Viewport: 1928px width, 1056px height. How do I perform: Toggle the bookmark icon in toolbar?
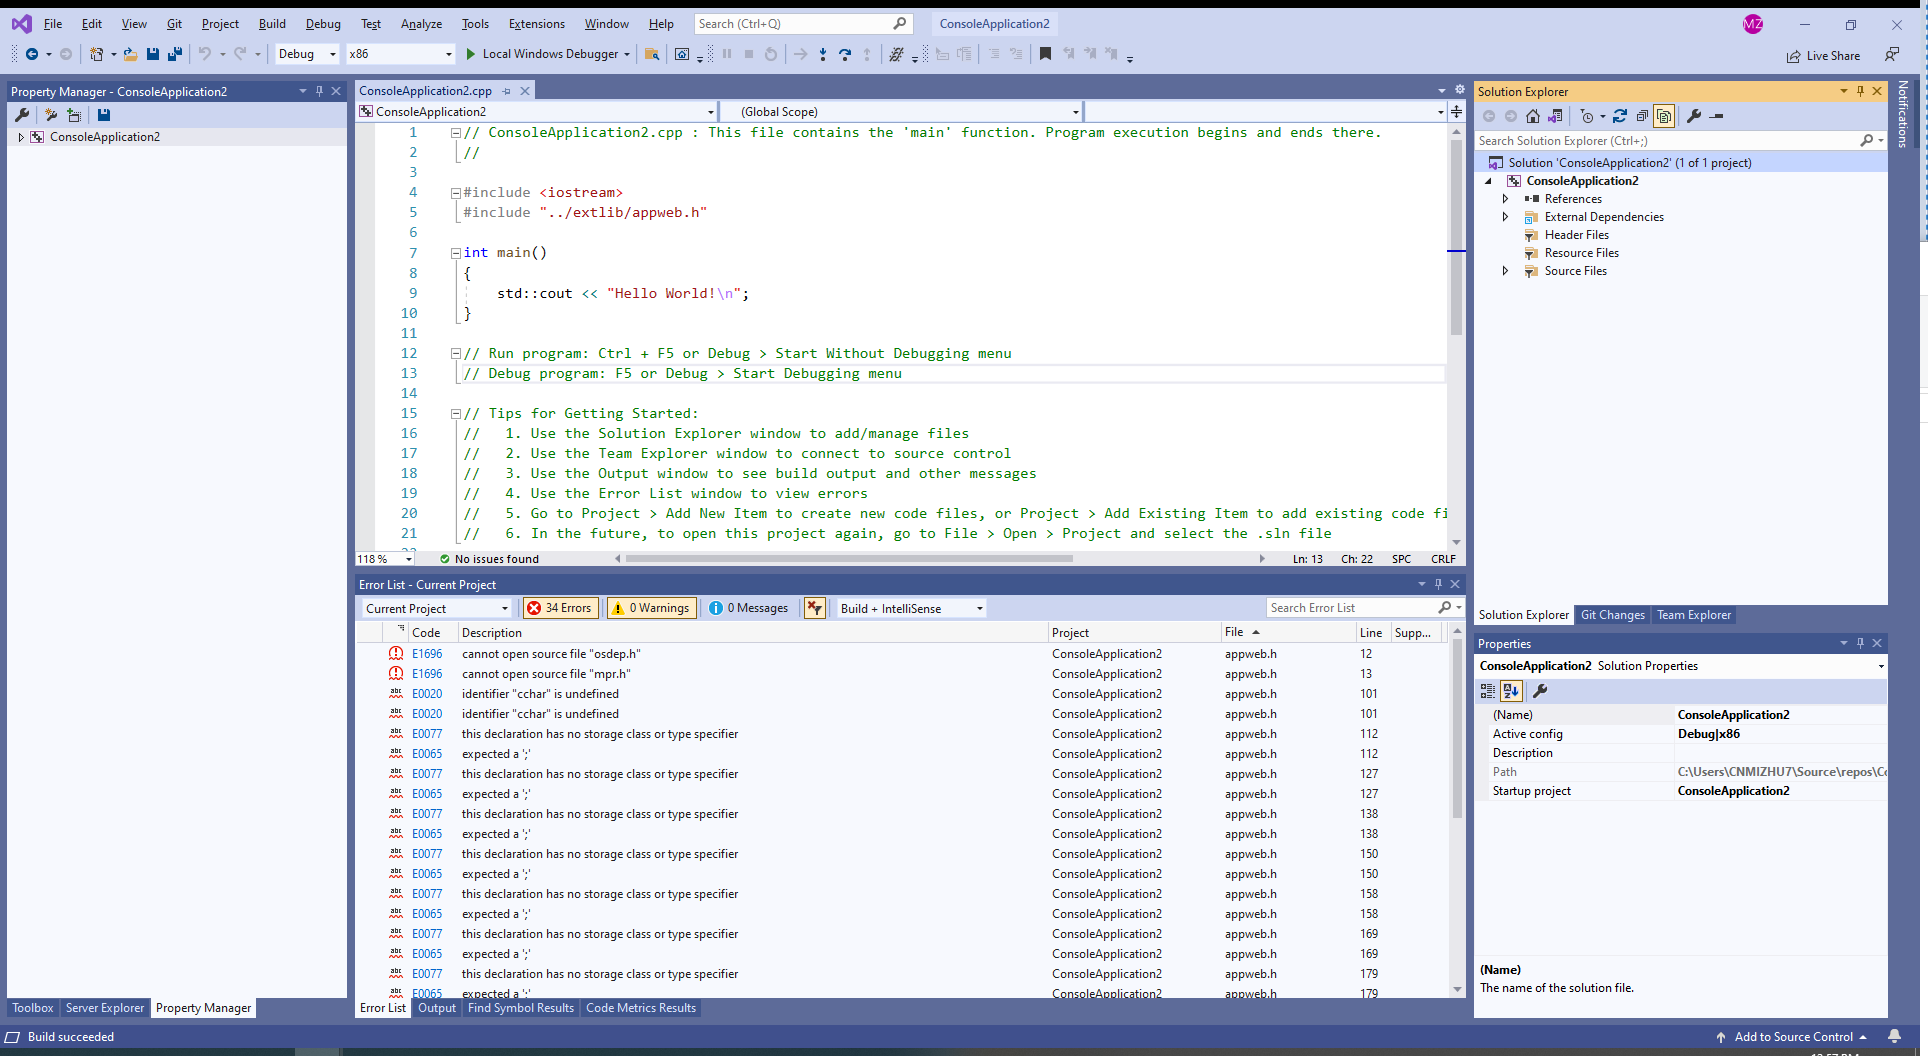click(1045, 54)
